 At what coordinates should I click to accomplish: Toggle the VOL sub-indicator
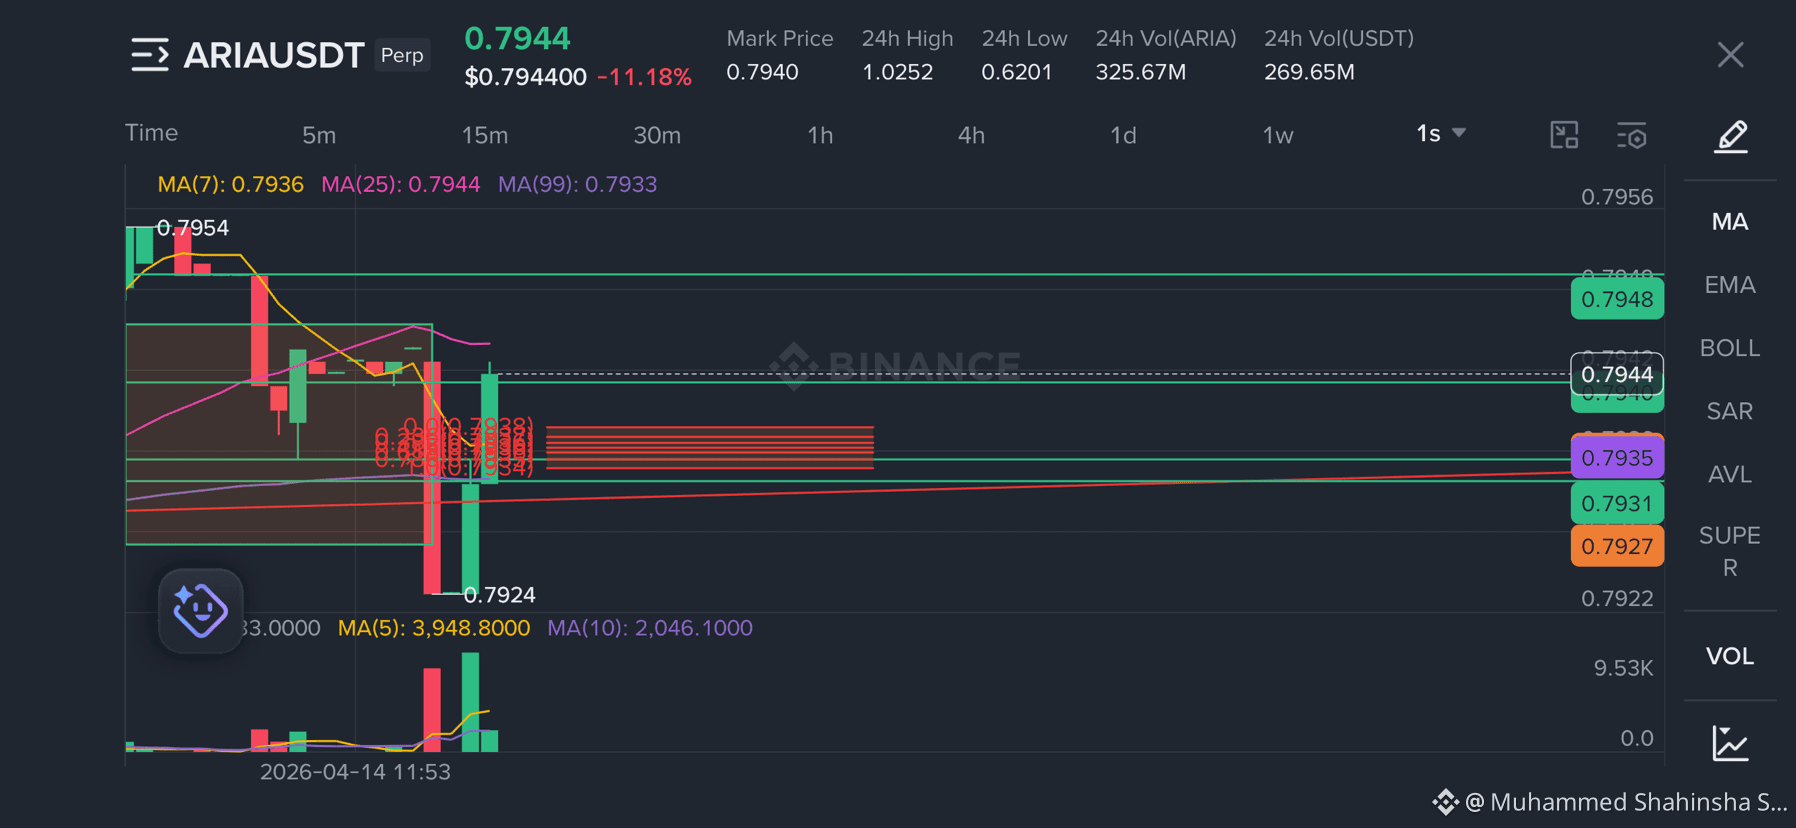1730,656
